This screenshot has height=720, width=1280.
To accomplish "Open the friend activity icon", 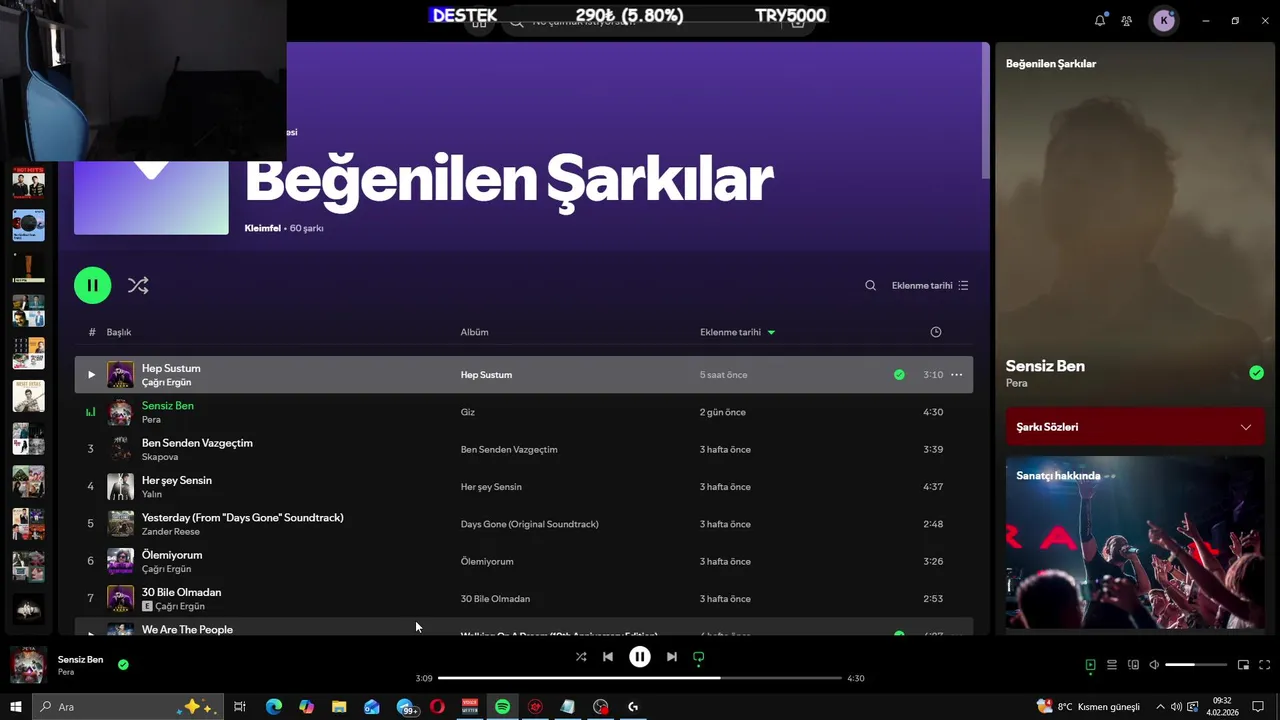I will (1127, 20).
